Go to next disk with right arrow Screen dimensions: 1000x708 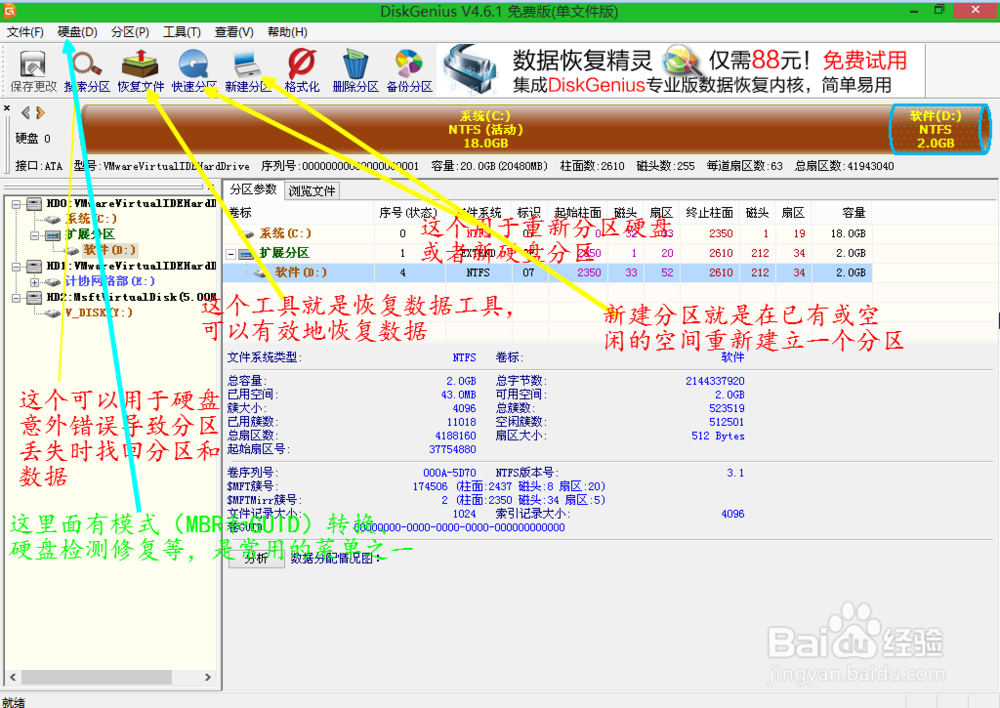(x=40, y=113)
